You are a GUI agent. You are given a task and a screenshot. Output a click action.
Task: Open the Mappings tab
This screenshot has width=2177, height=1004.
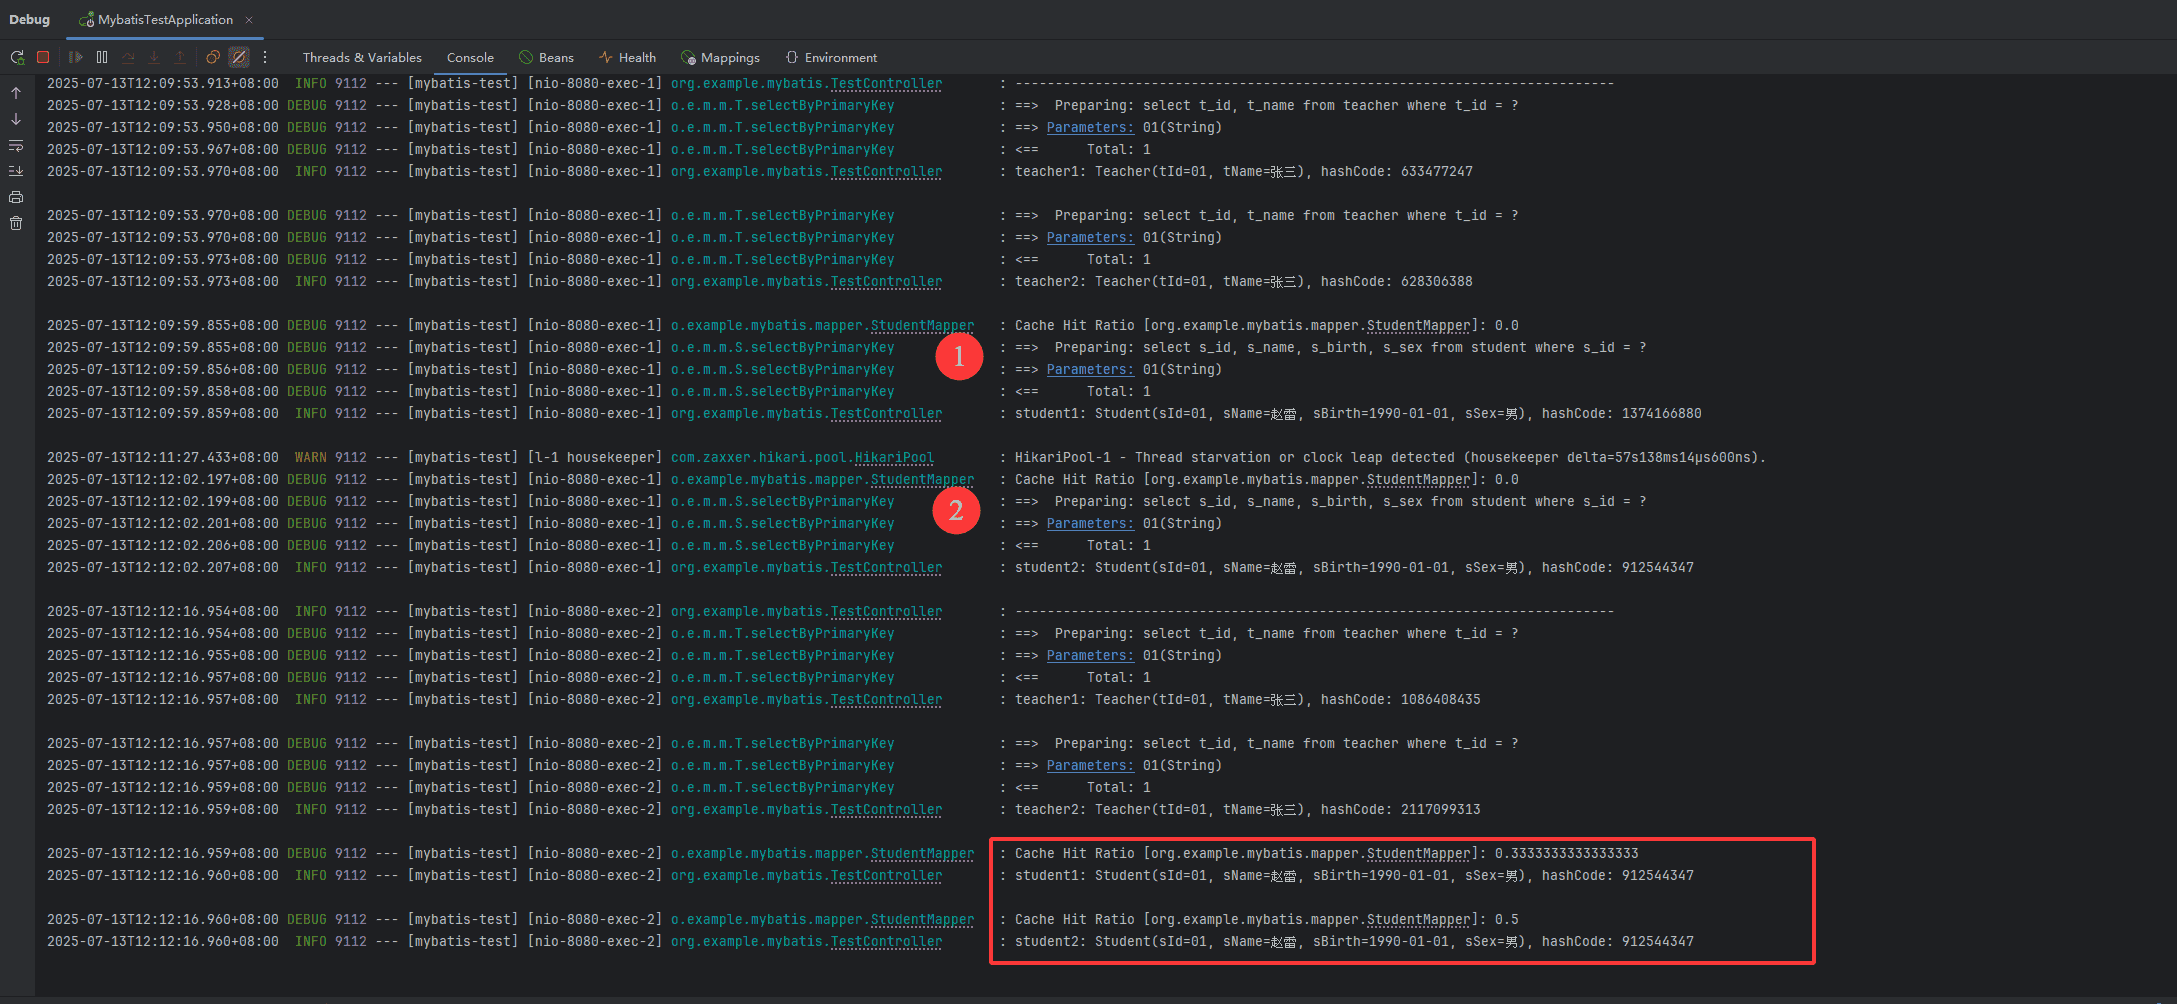pos(720,57)
